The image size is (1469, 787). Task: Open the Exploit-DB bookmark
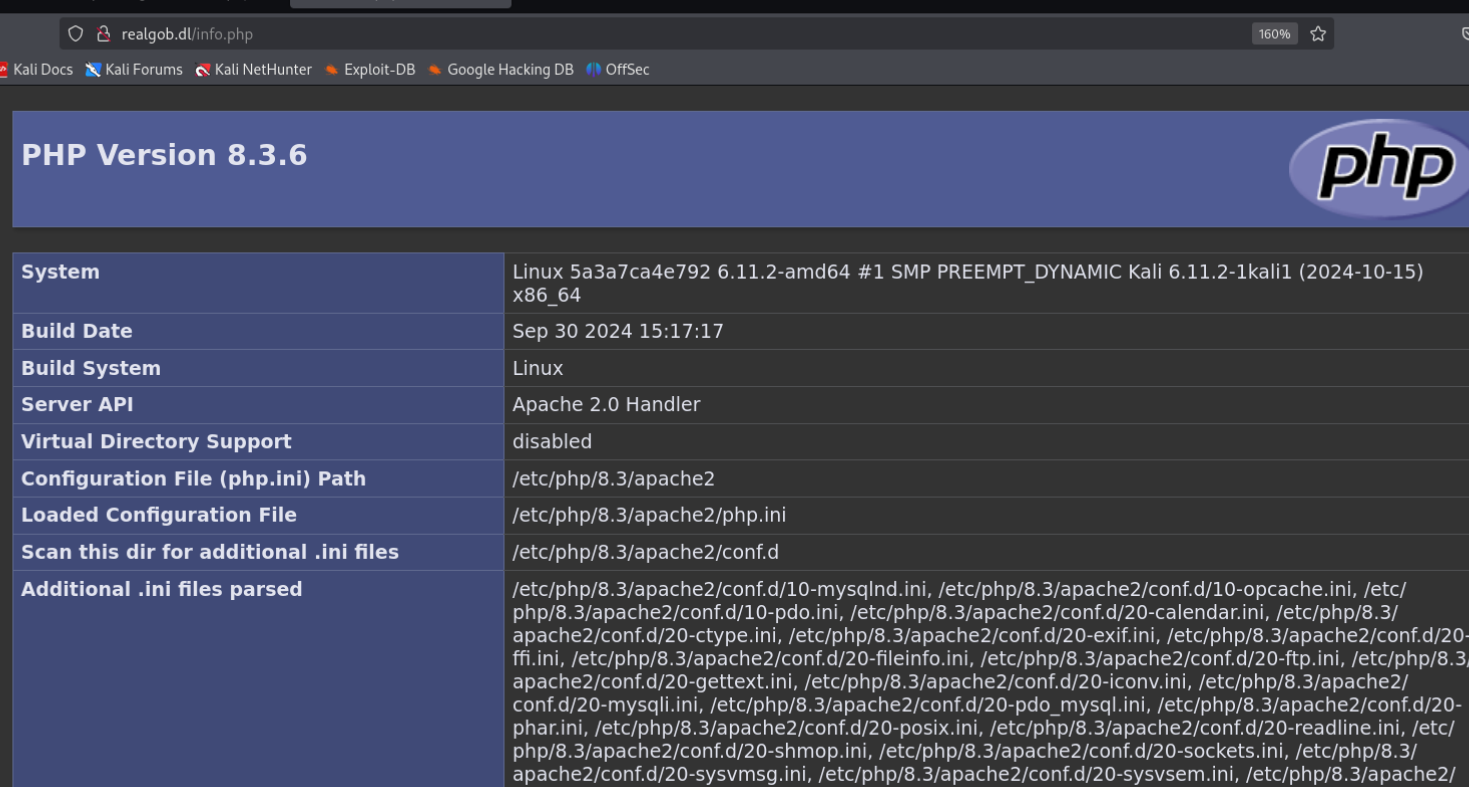tap(370, 70)
